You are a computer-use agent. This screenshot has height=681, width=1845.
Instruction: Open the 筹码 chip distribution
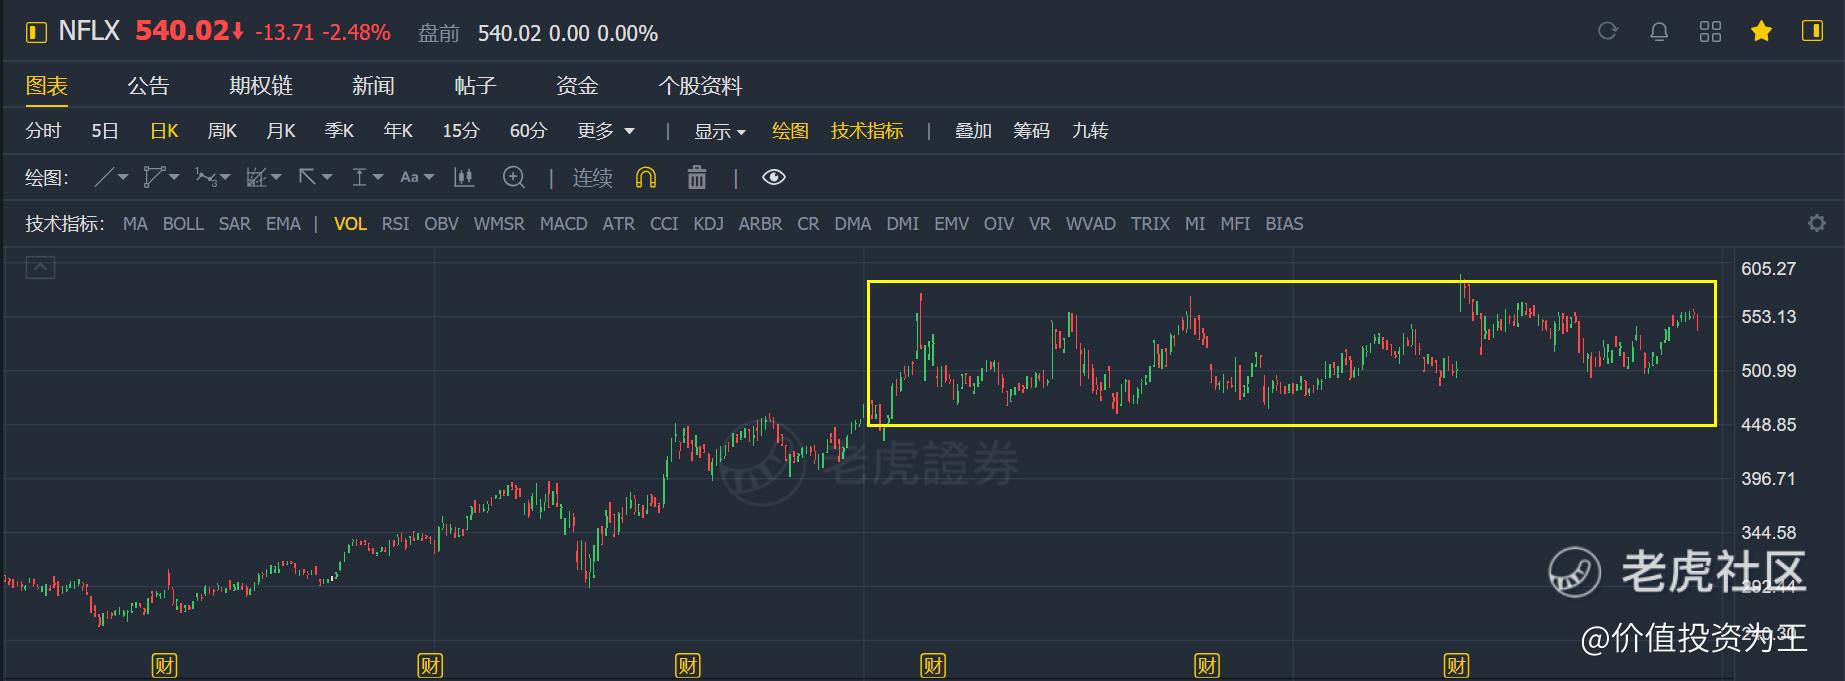pos(1031,131)
